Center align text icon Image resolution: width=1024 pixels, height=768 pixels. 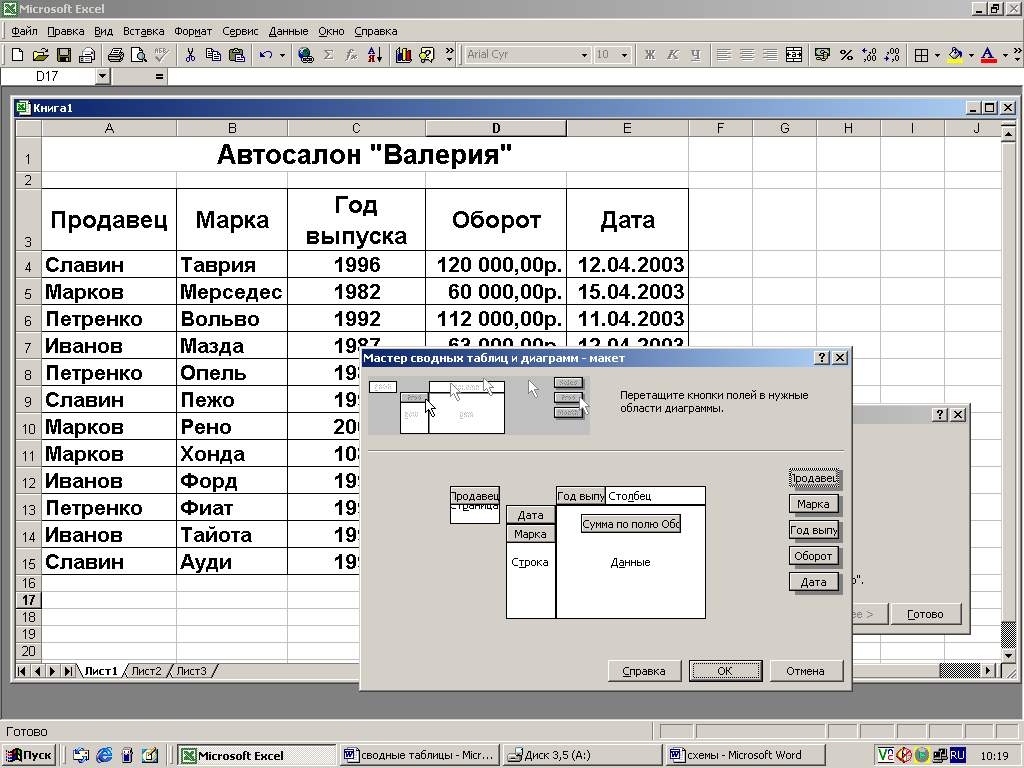tap(747, 55)
